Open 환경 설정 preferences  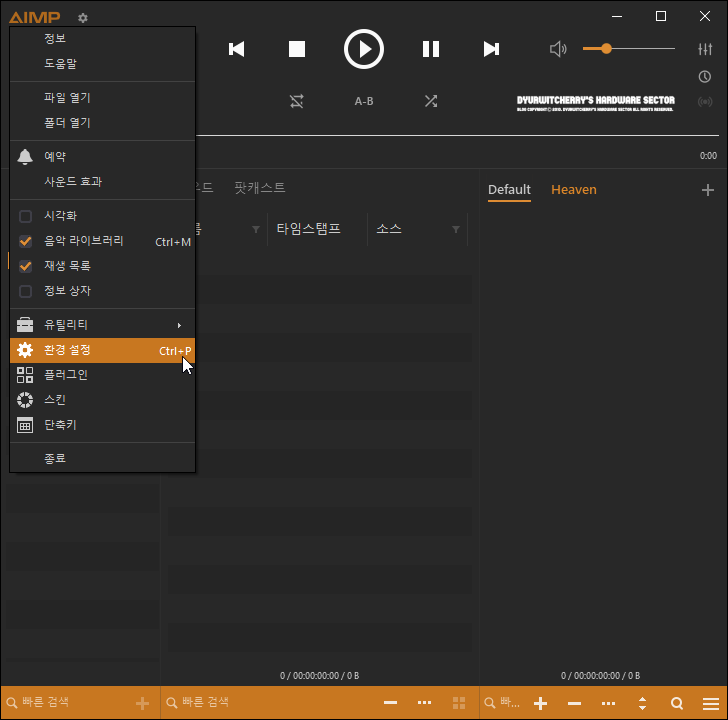click(102, 350)
